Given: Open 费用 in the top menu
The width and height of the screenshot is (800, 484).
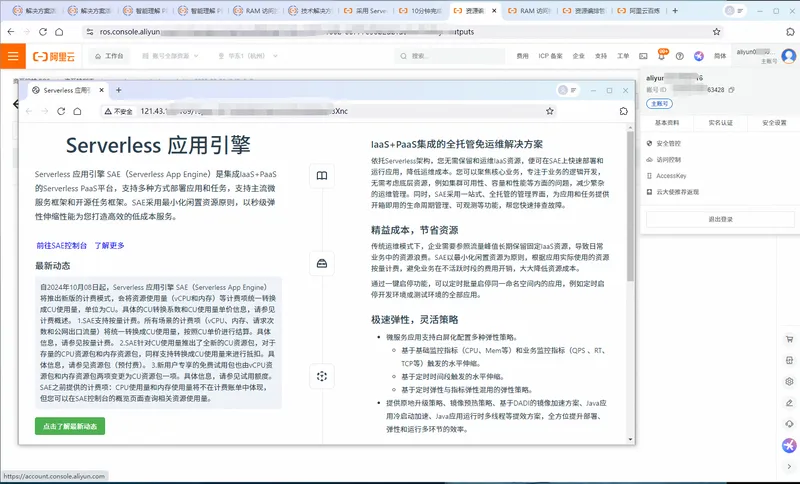Looking at the screenshot, I should [522, 56].
